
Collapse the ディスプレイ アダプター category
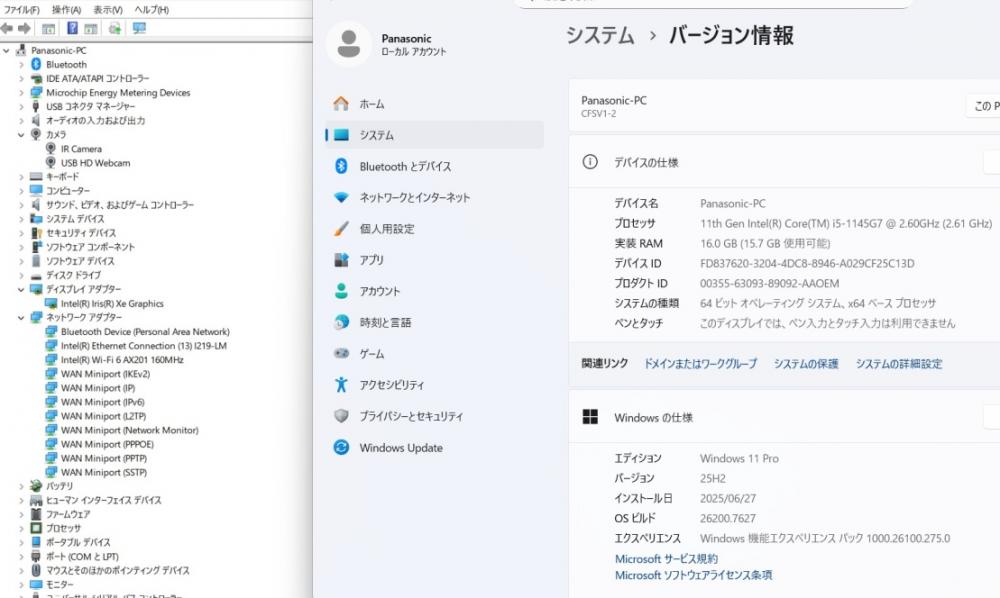pyautogui.click(x=21, y=289)
